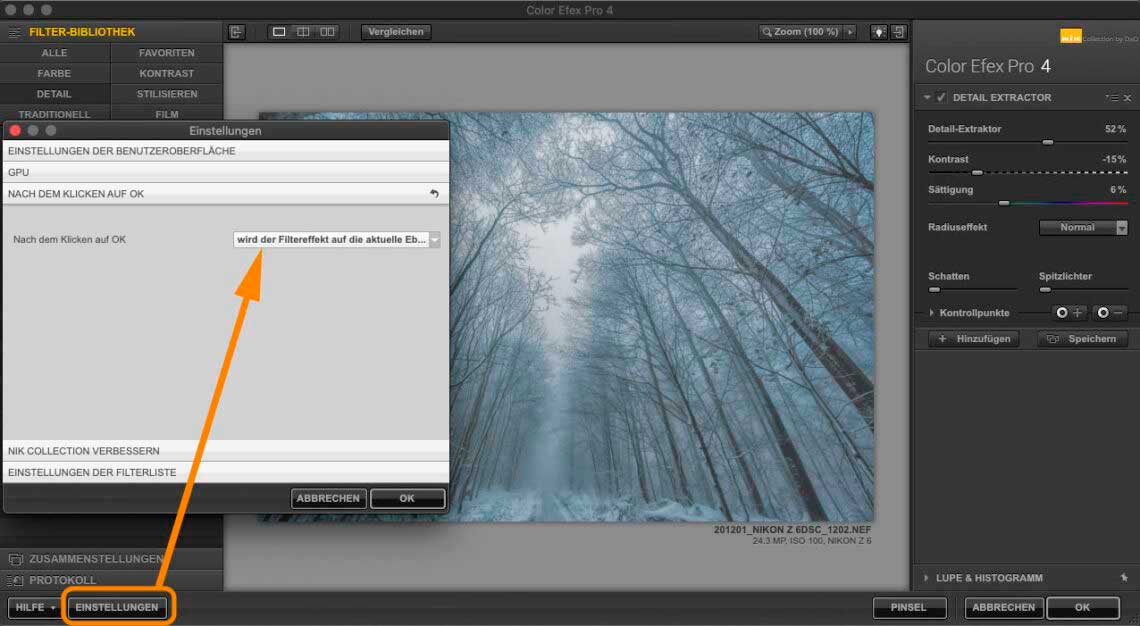The height and width of the screenshot is (626, 1140).
Task: Expand the Kontrollpunkte section
Action: click(931, 313)
